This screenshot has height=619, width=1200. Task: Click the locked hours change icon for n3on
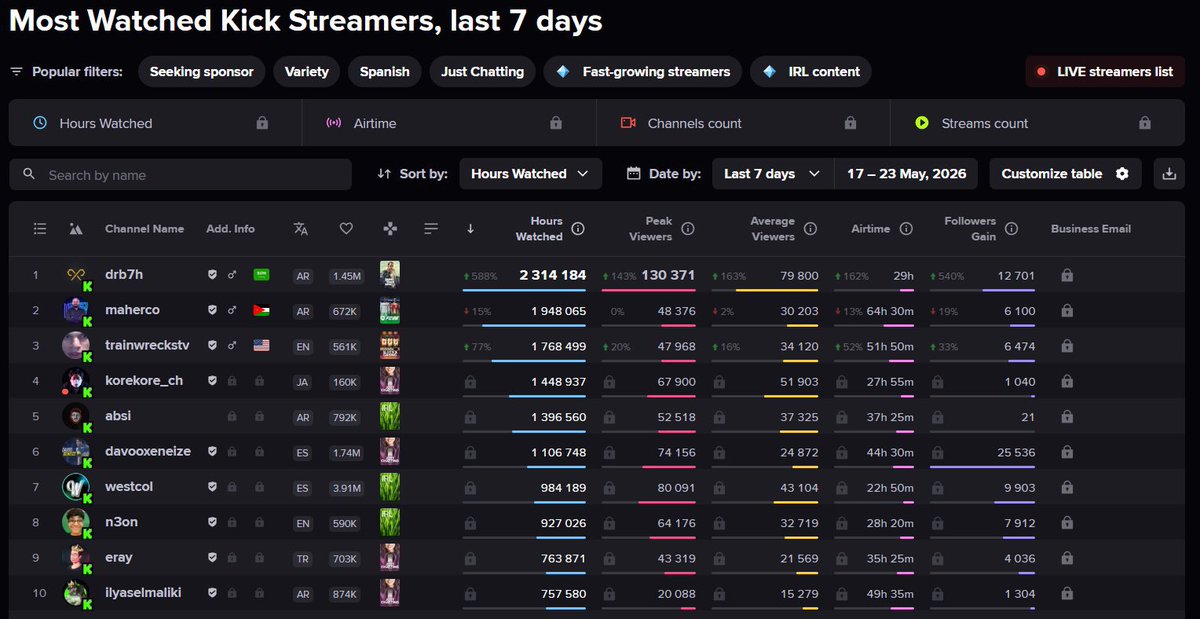[471, 523]
